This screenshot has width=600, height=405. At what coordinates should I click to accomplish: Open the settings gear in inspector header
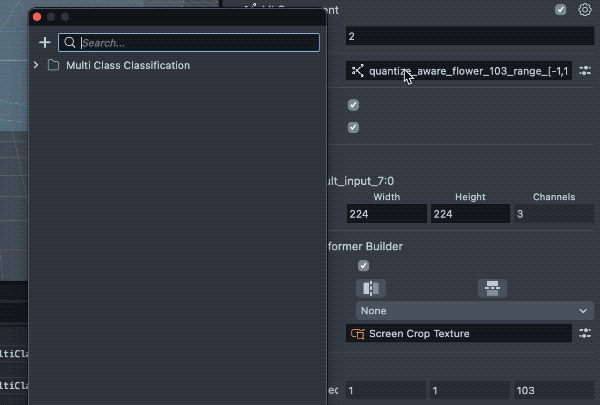coord(585,10)
